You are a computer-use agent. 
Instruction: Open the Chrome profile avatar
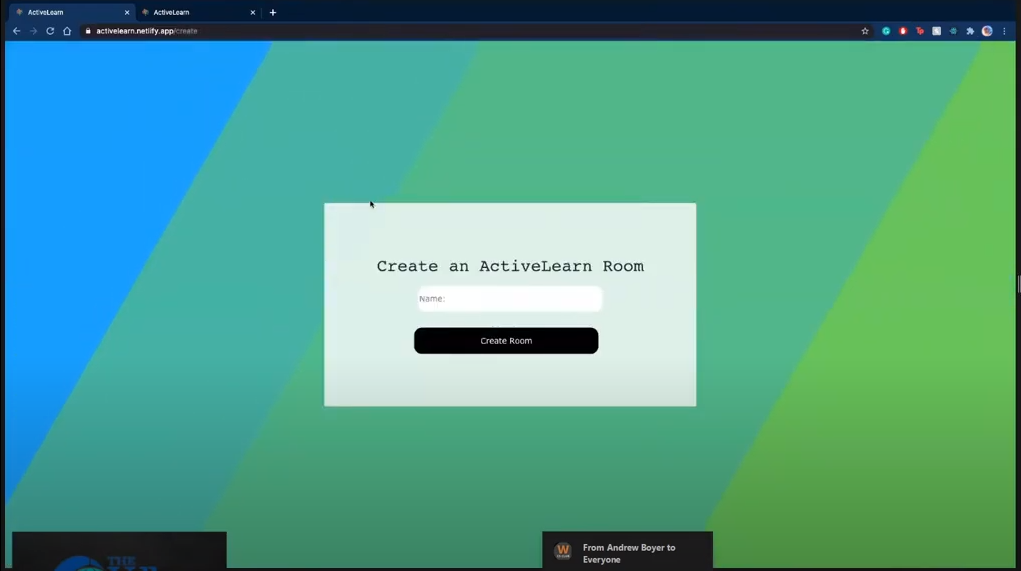[987, 31]
